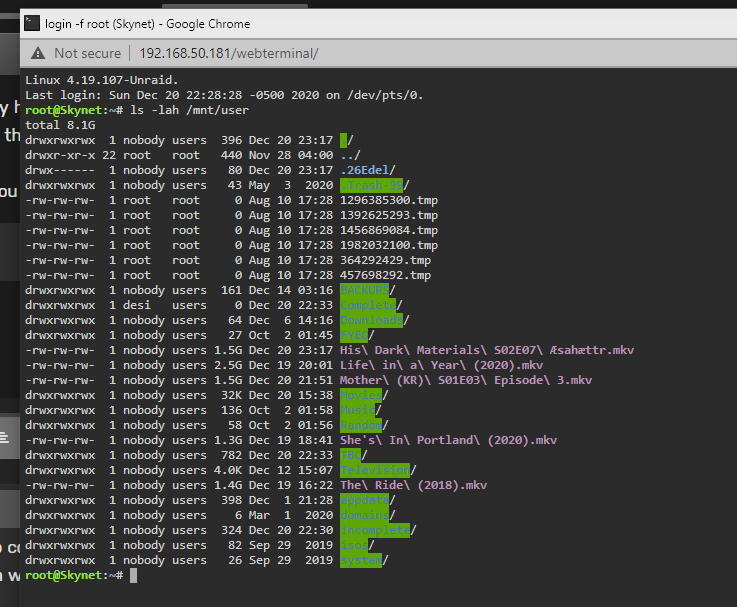This screenshot has width=737, height=607.
Task: Click the Last login line in terminal
Action: tap(224, 95)
